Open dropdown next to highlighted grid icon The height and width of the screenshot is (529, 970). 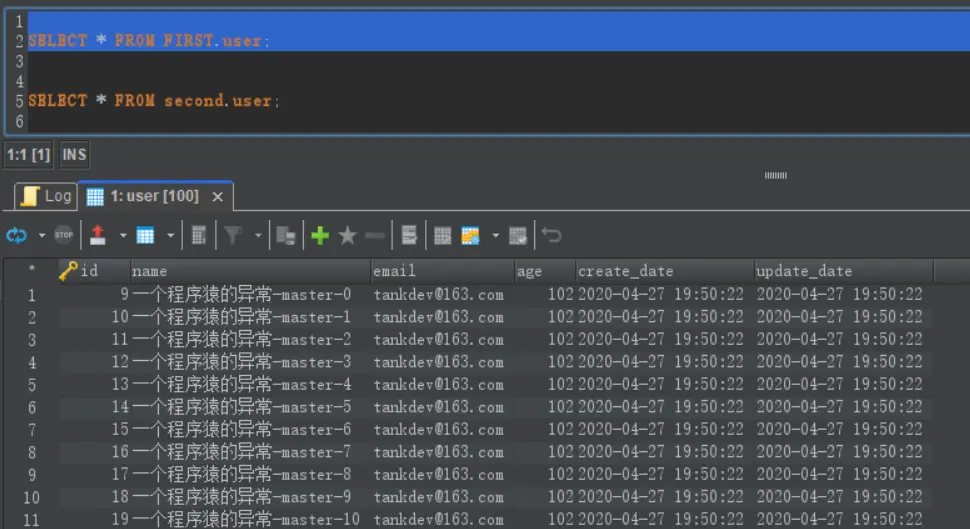(x=495, y=236)
